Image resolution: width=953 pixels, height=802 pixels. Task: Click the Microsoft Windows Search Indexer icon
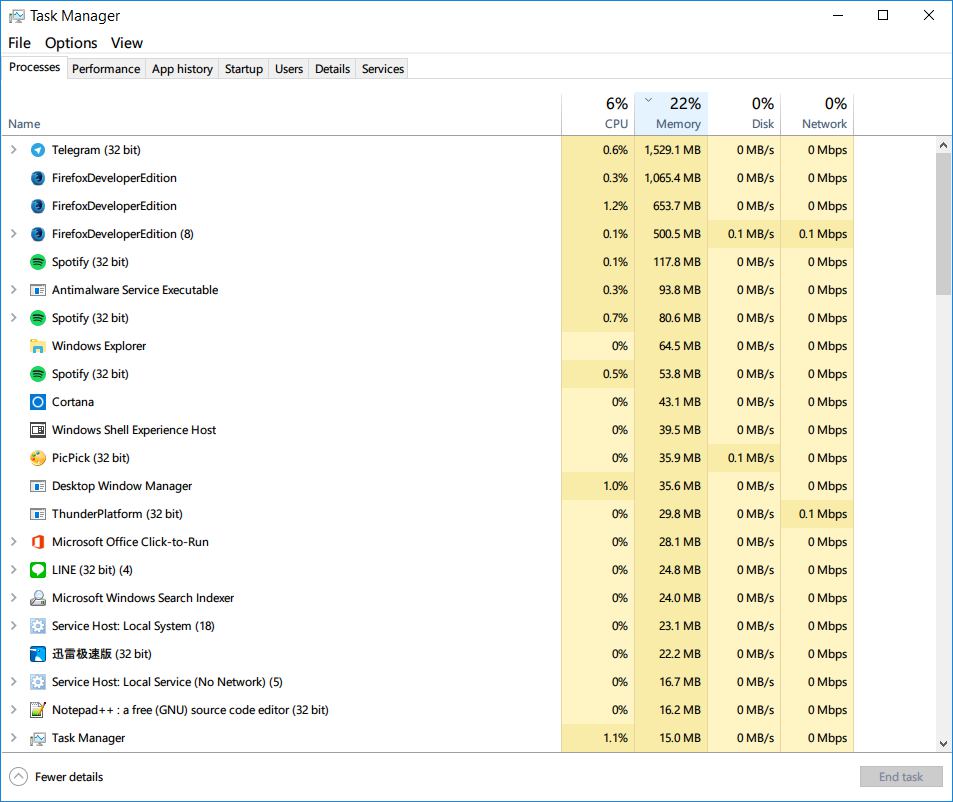click(x=38, y=598)
